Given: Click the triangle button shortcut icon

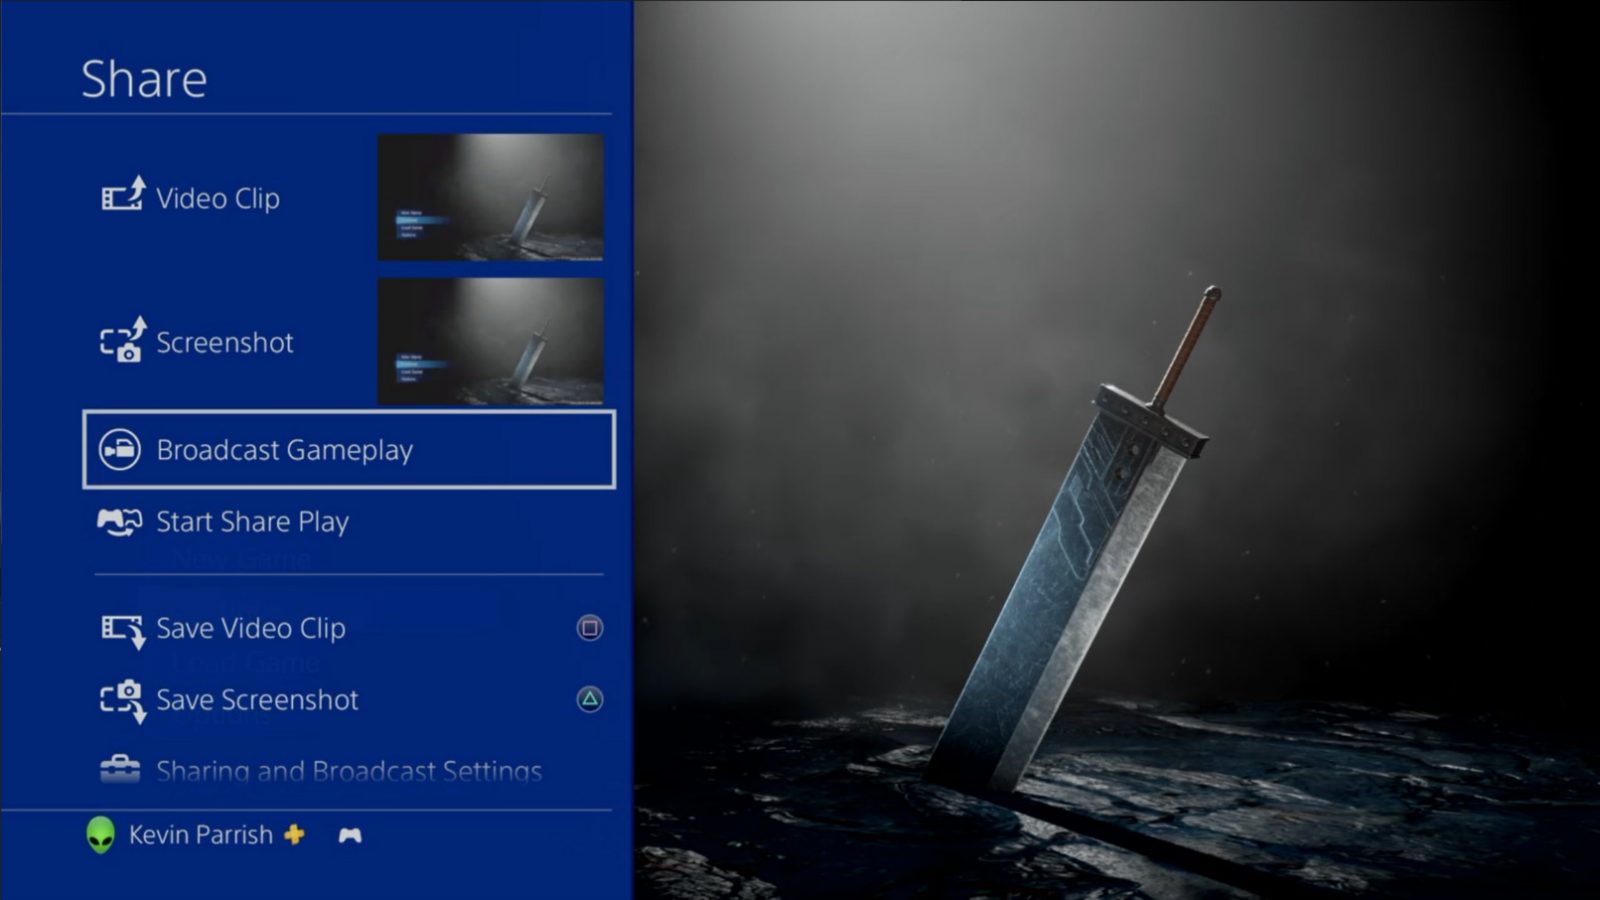Looking at the screenshot, I should point(590,699).
